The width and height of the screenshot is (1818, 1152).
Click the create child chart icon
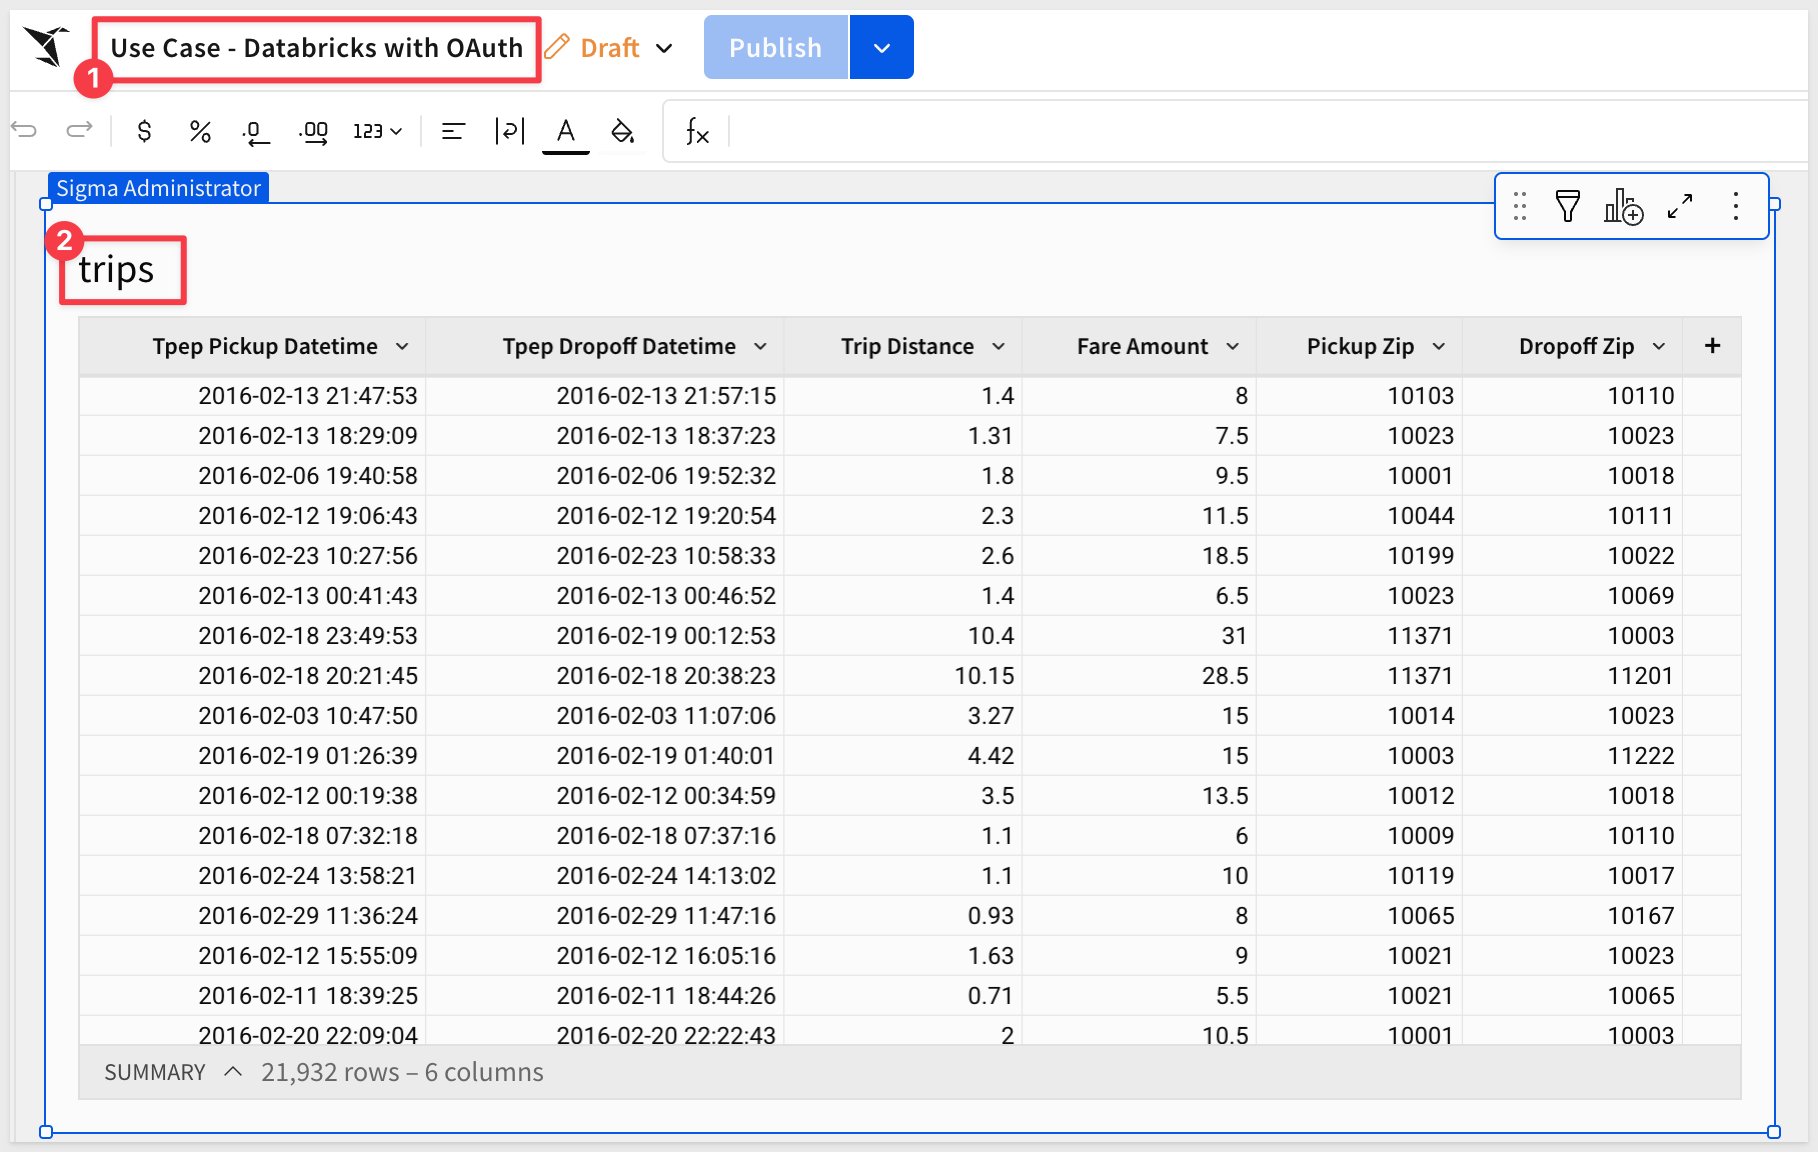(x=1623, y=207)
